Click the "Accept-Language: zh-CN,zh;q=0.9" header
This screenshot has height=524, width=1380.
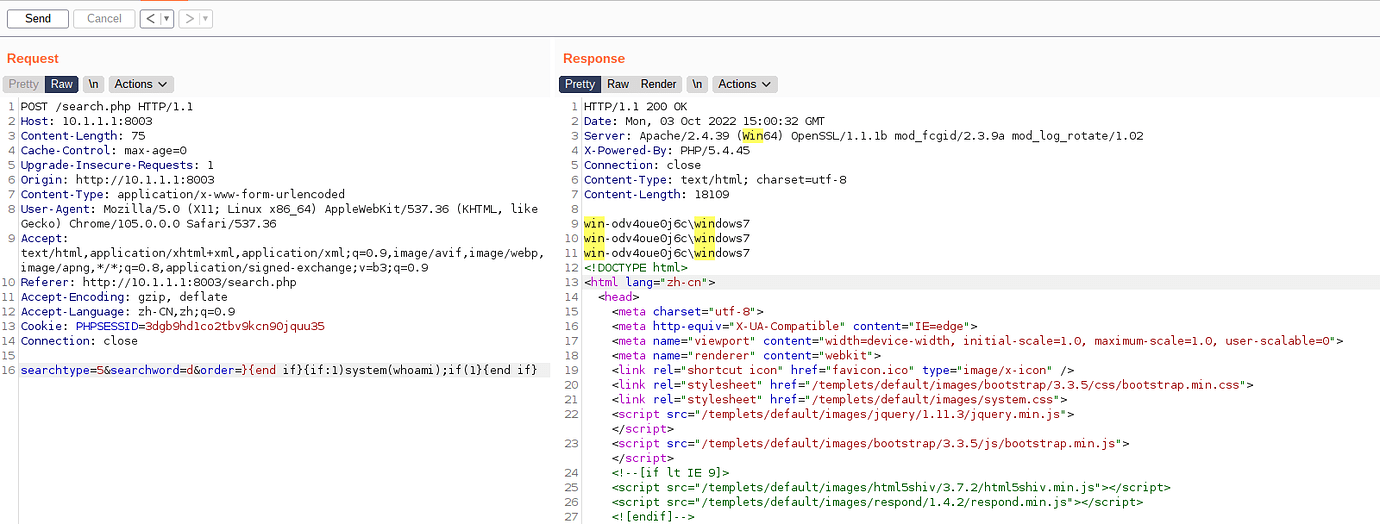pos(128,312)
